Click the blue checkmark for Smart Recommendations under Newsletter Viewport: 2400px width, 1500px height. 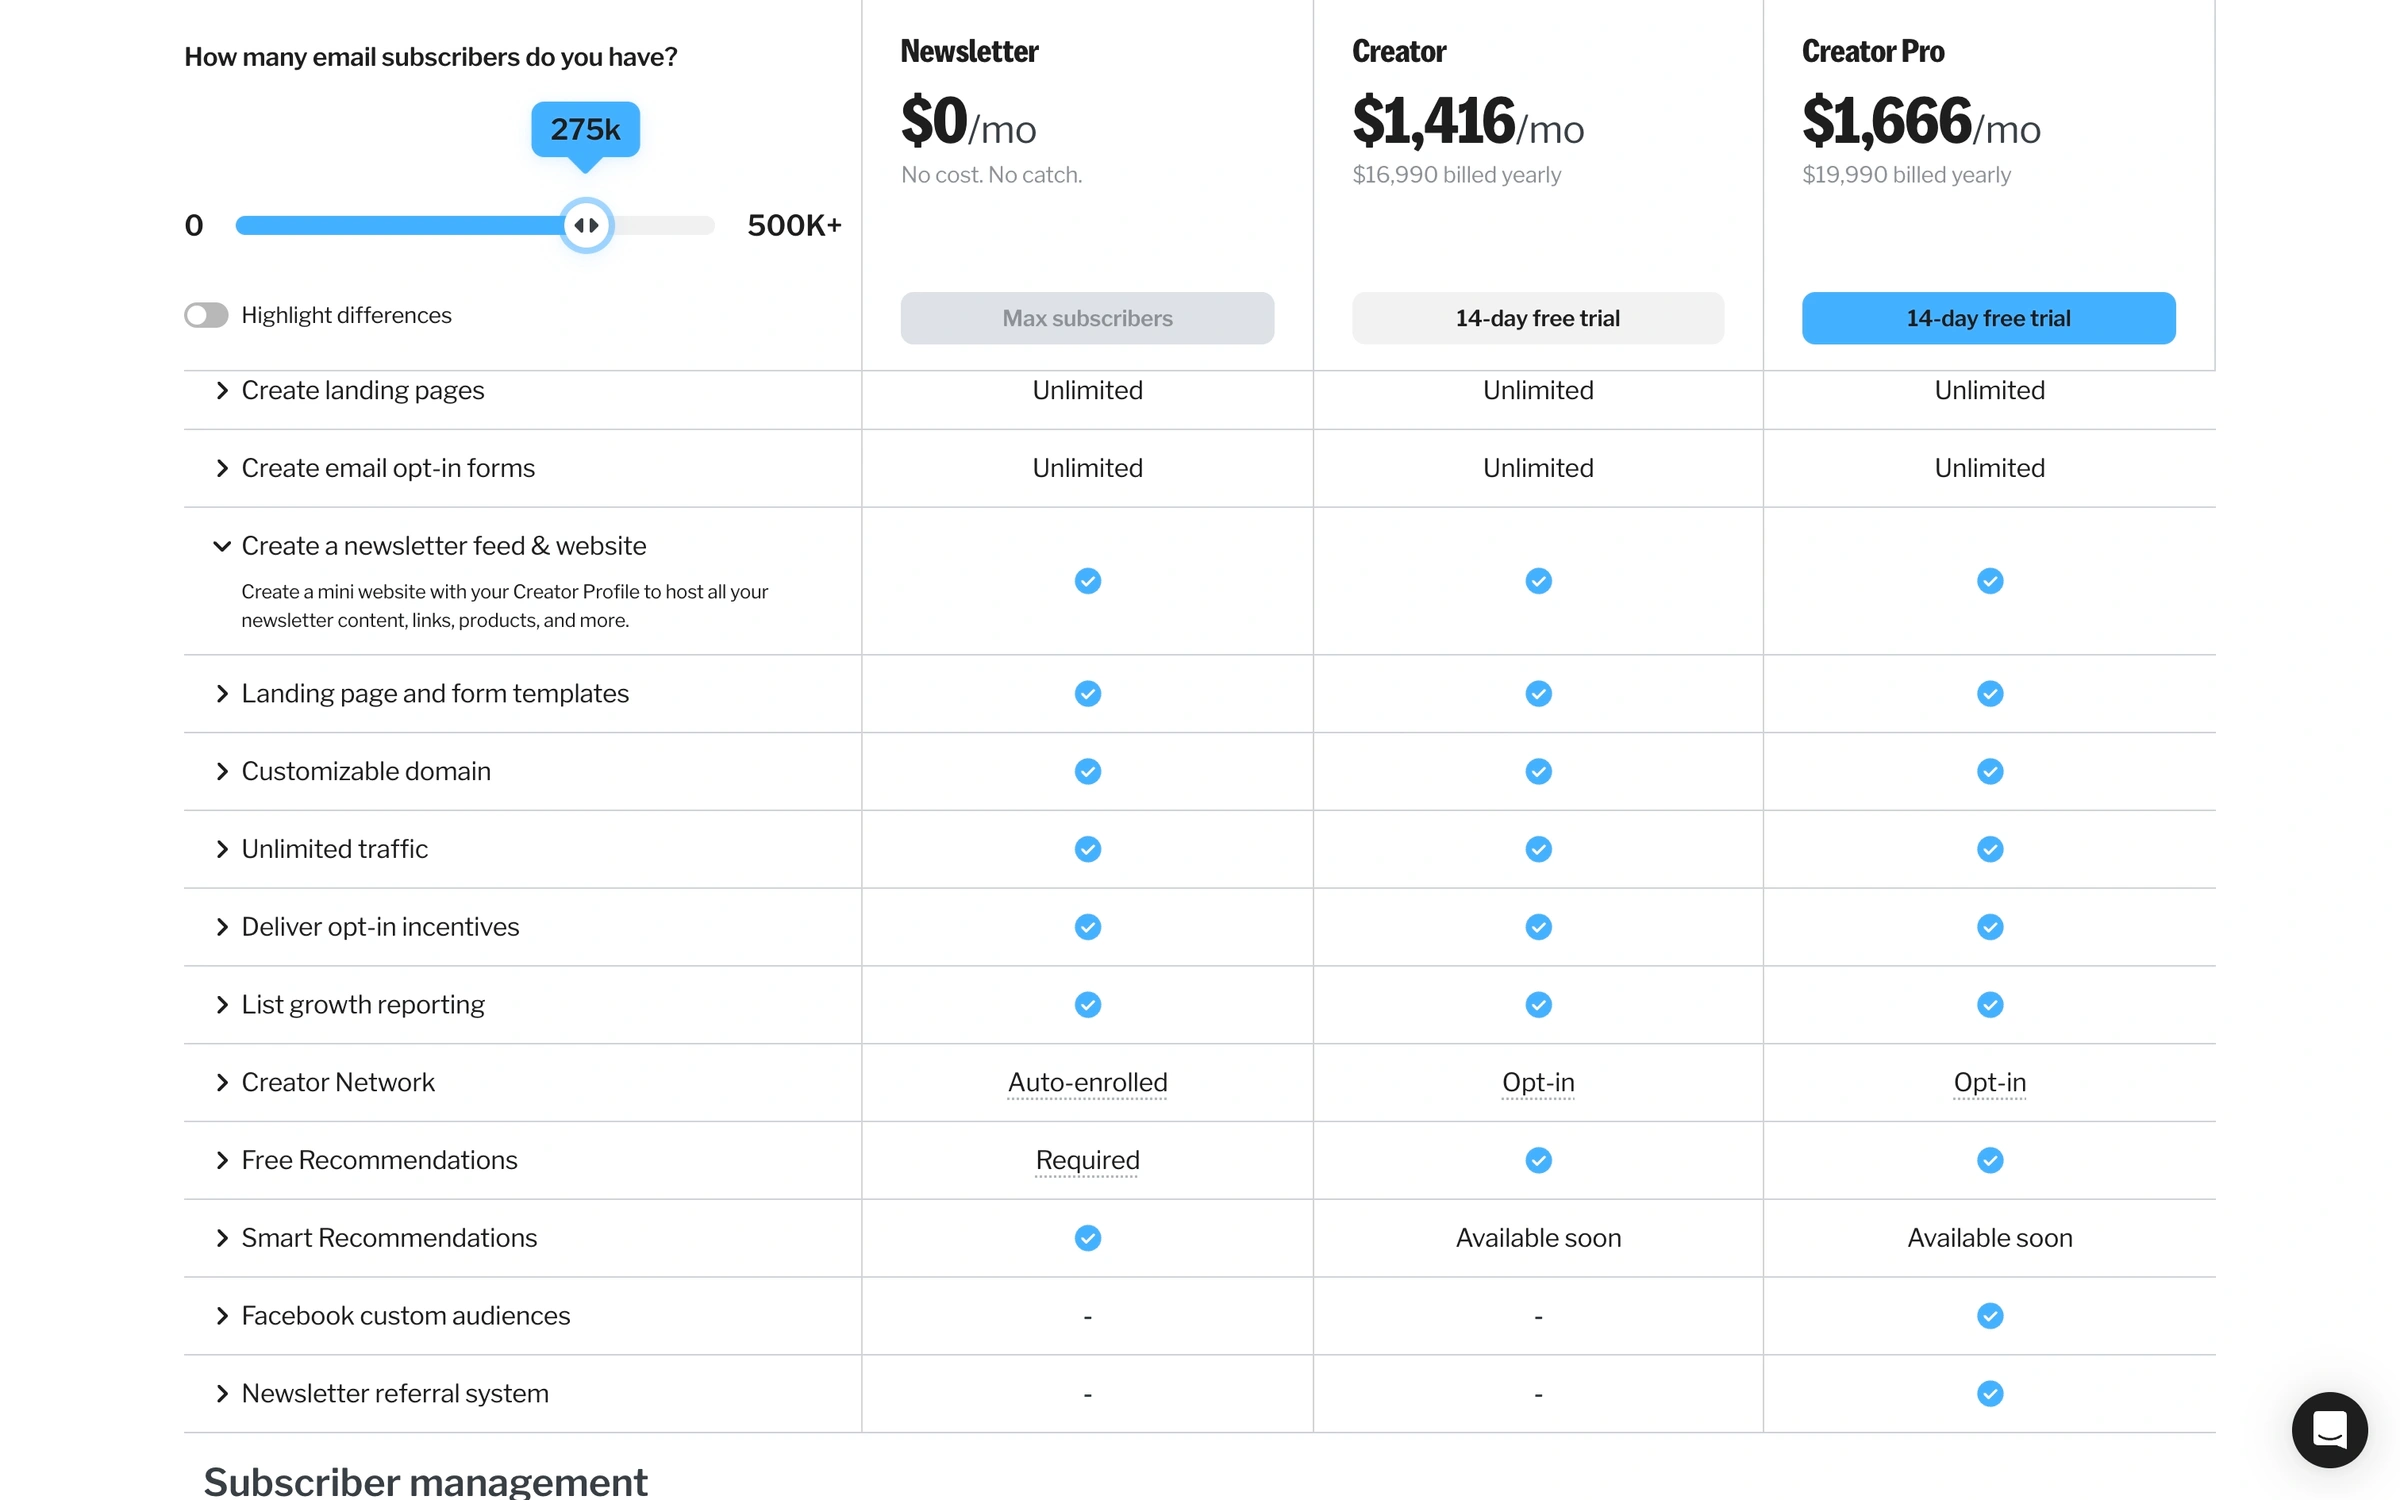[1087, 1238]
